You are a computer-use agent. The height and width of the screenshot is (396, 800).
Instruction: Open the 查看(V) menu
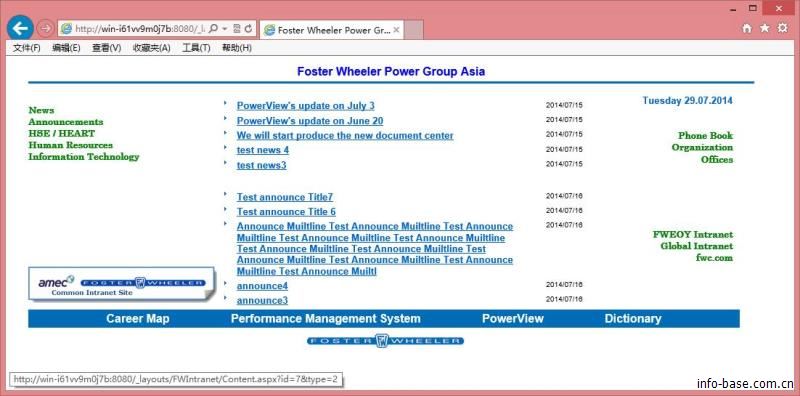click(x=107, y=48)
